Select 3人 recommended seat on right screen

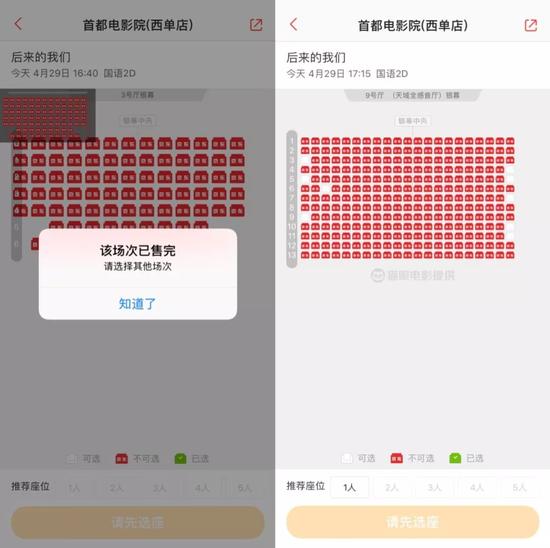434,487
